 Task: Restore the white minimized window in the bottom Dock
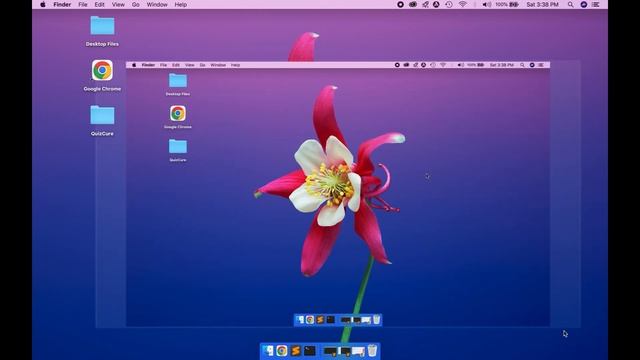click(x=358, y=351)
